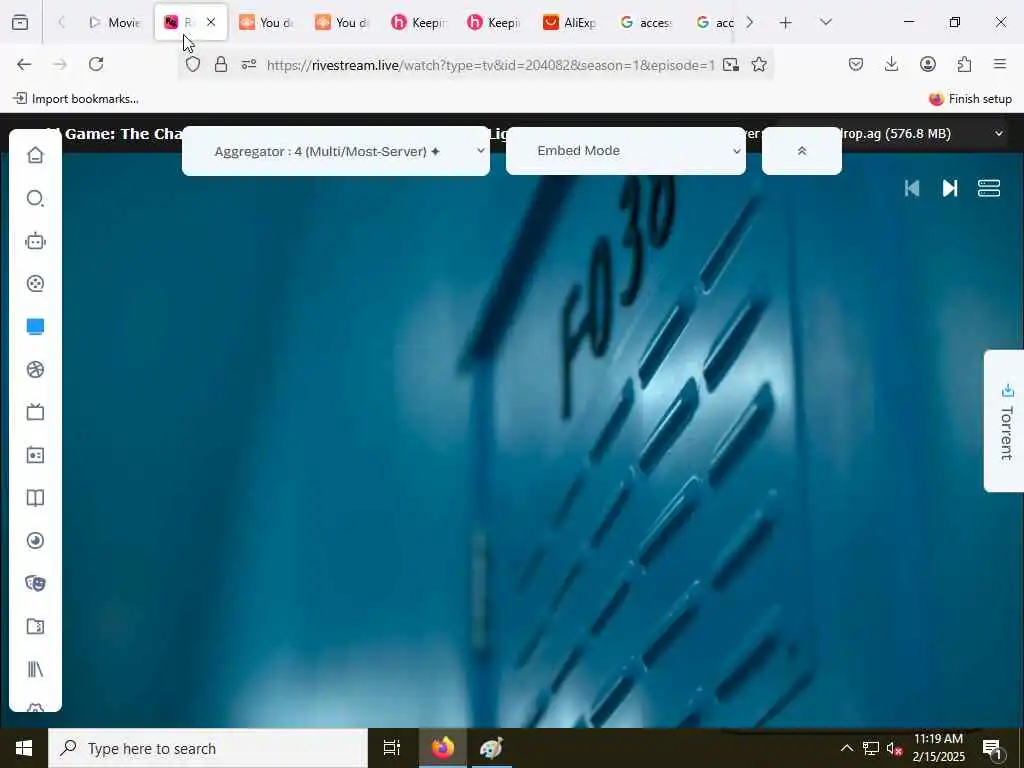Switch to the Movie tab
The width and height of the screenshot is (1024, 768).
point(115,22)
